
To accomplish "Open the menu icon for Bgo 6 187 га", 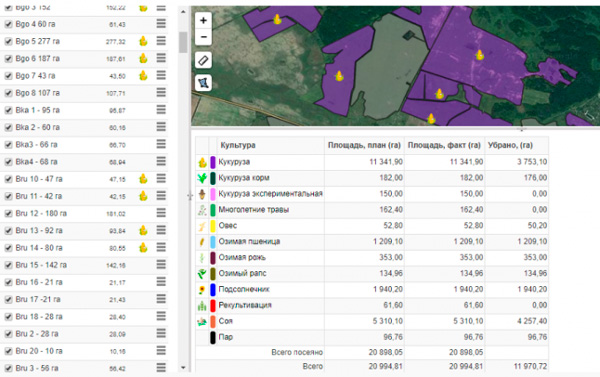I will (161, 58).
